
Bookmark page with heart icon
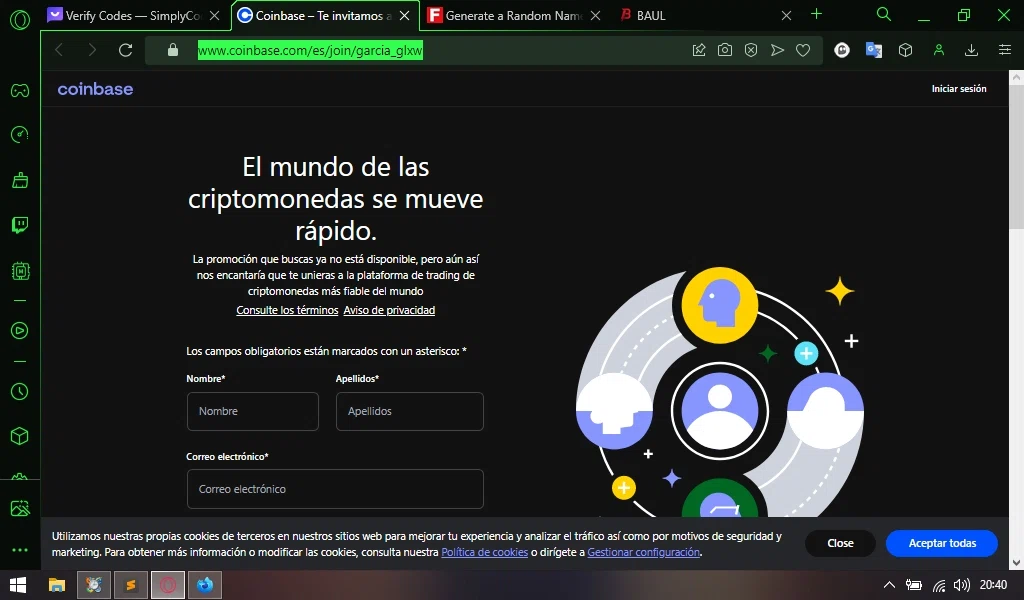pos(803,50)
